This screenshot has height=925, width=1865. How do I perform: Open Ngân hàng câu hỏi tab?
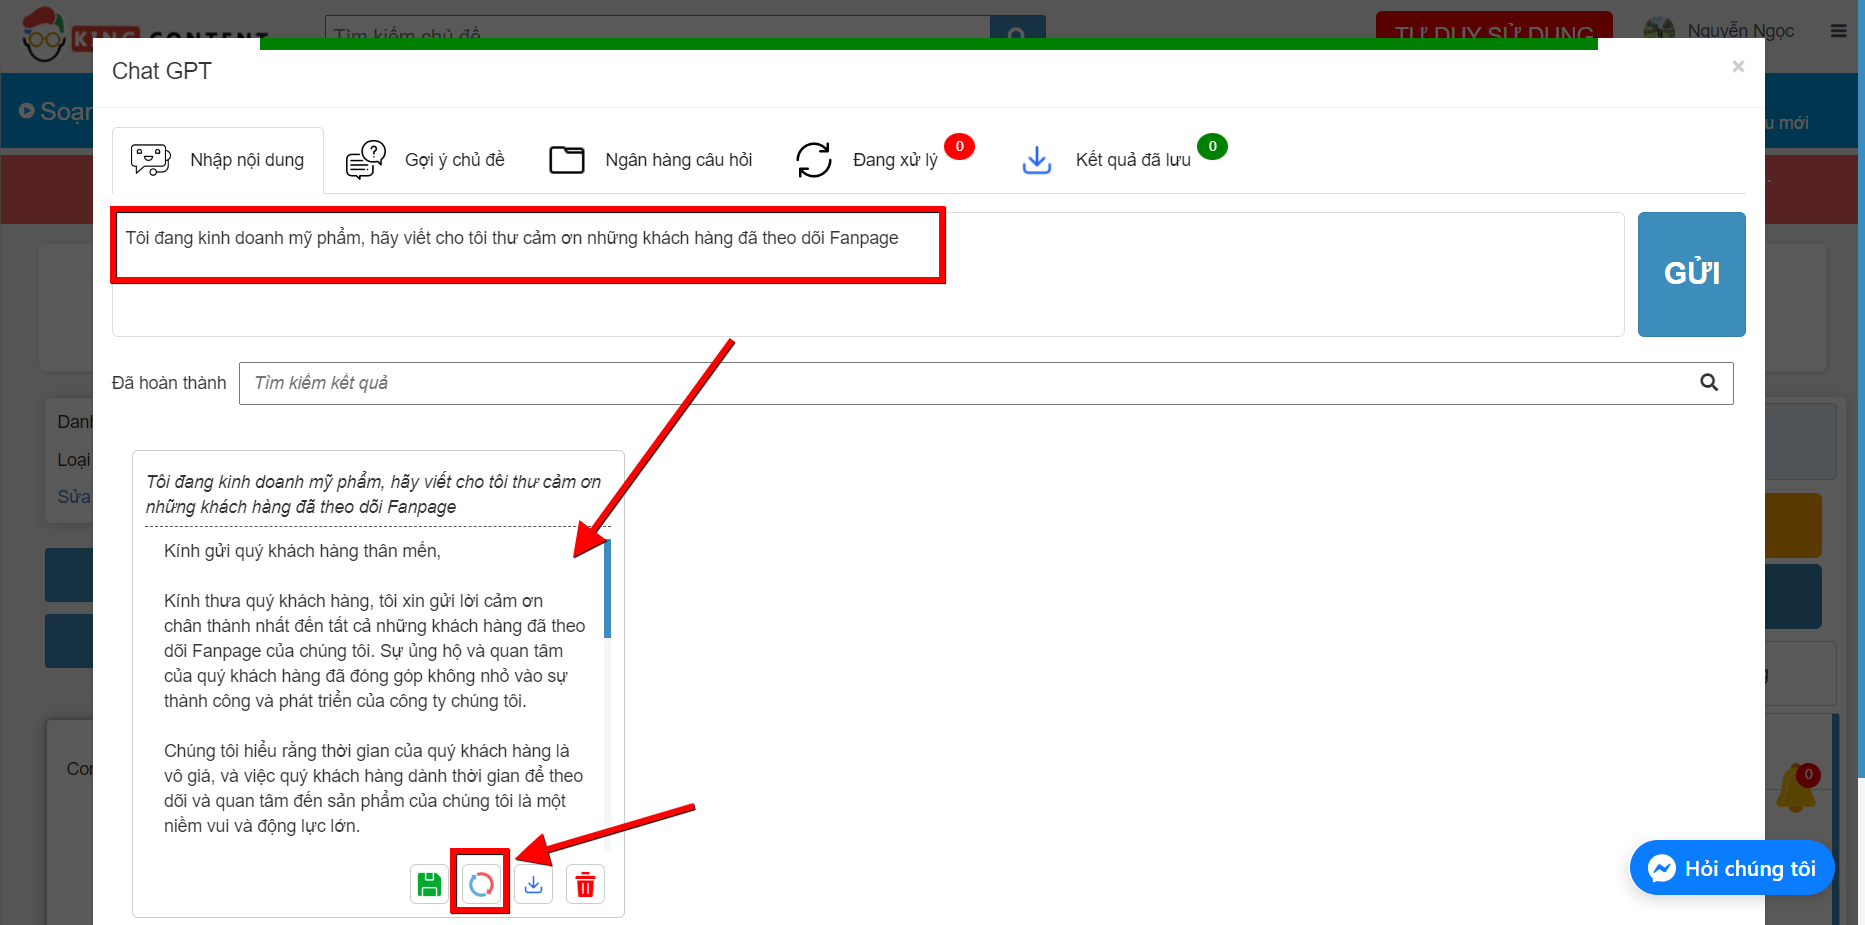point(651,160)
